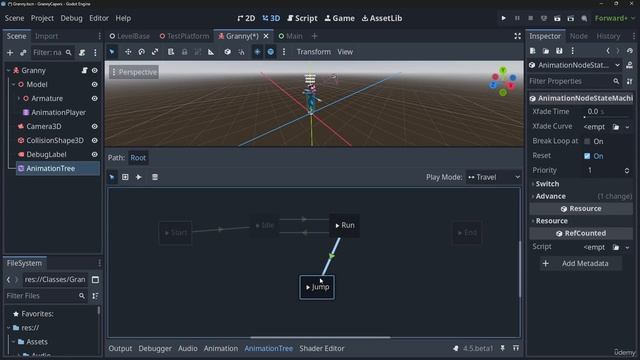Open the Play Mode Travel dropdown
The image size is (640, 360).
[493, 177]
